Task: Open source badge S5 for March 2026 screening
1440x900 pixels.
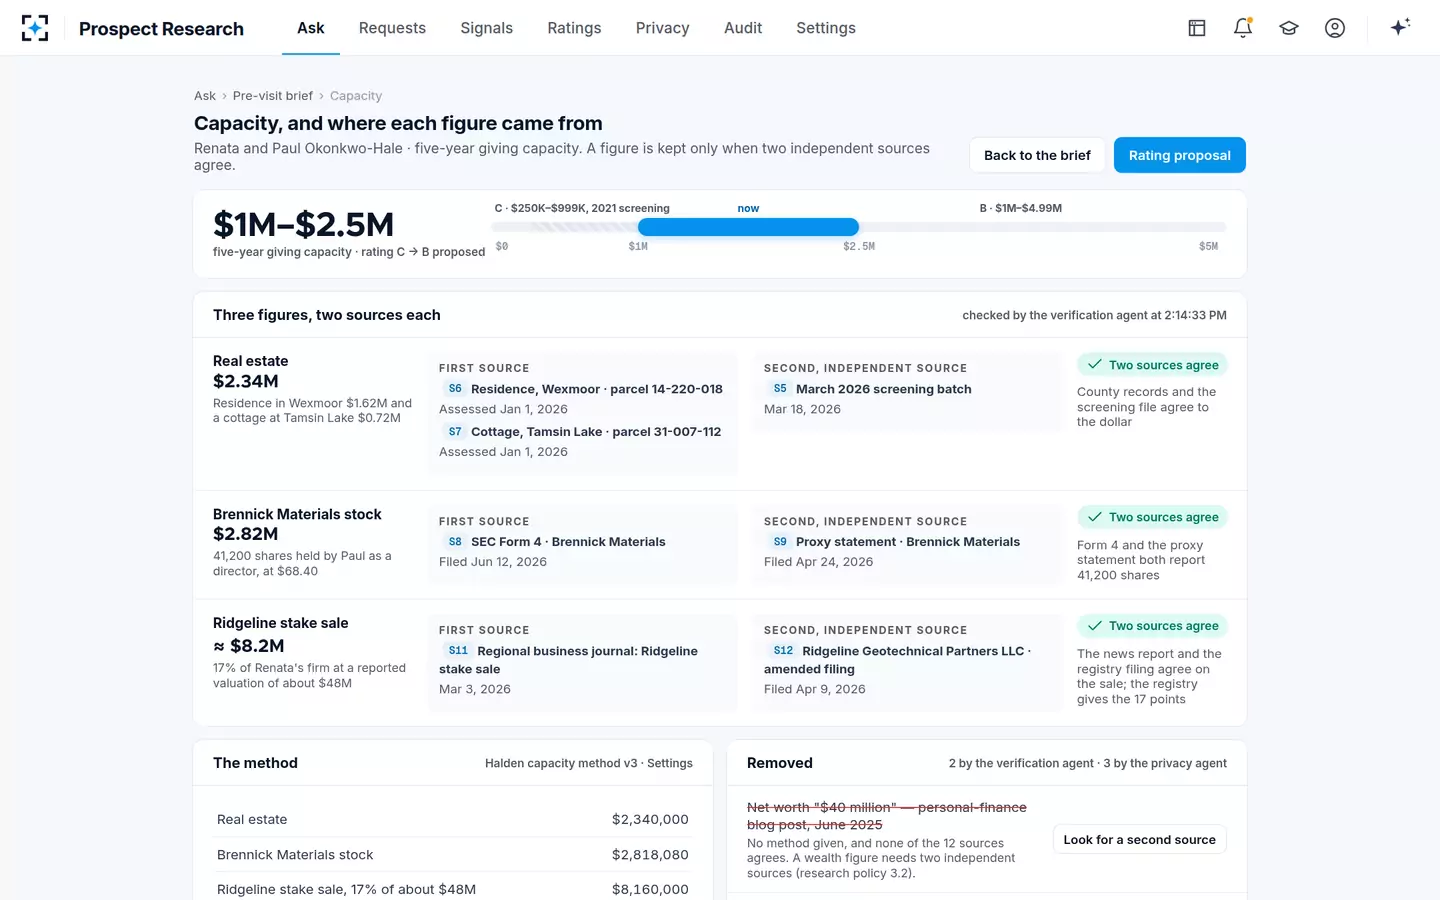Action: (x=780, y=389)
